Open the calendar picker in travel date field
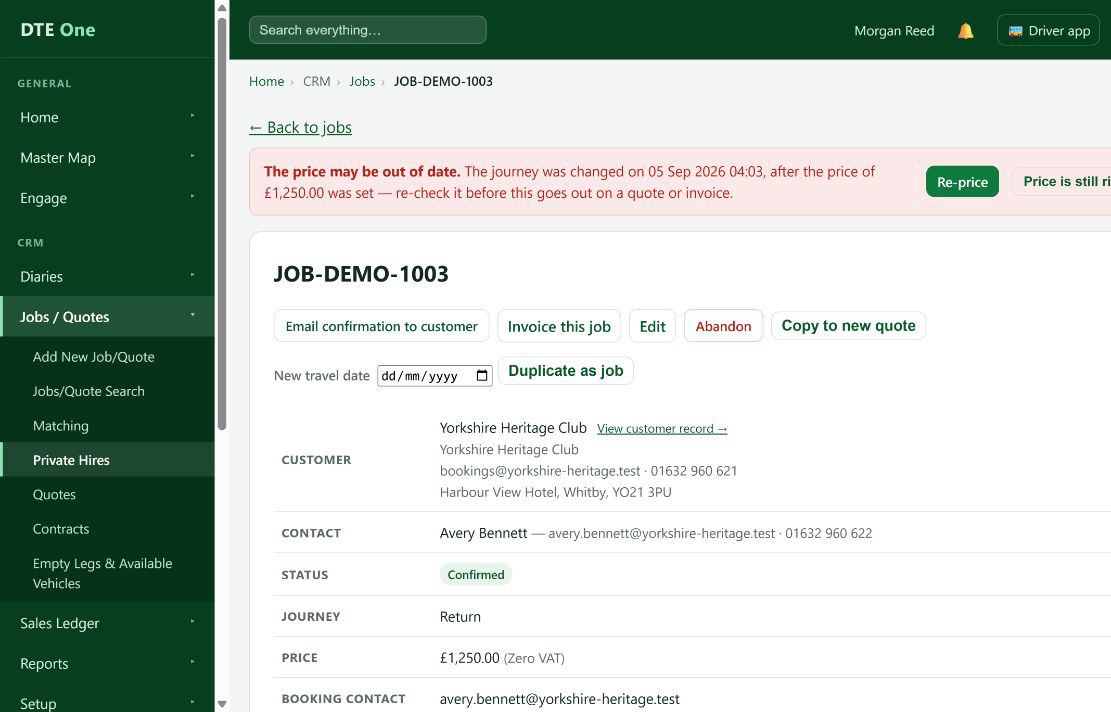Viewport: 1111px width, 712px height. [482, 375]
